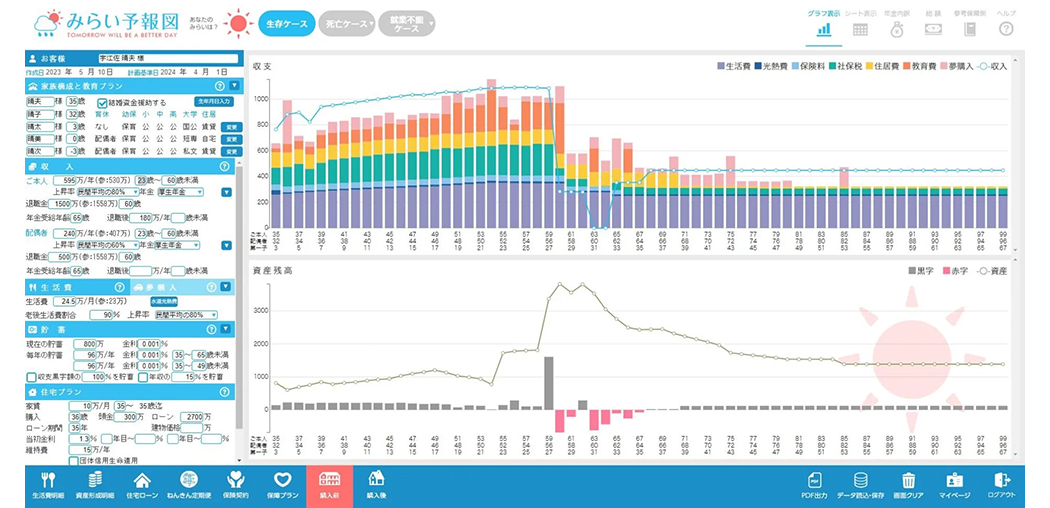
Task: Click the ヘルプ question mark icon
Action: point(1006,28)
